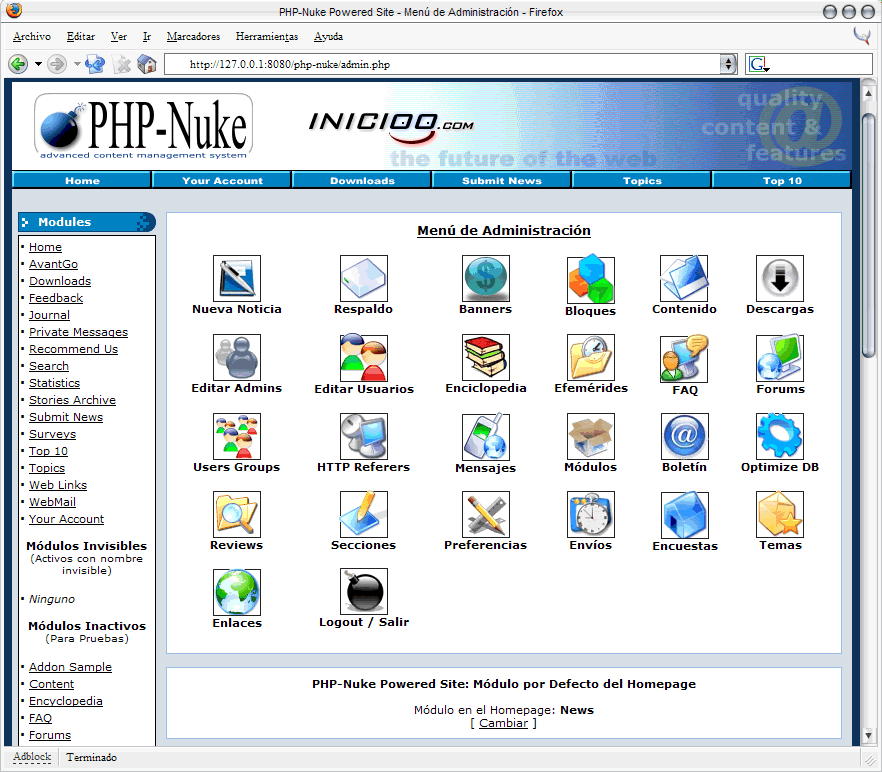Open the address bar URL dropdown
The height and width of the screenshot is (772, 882).
[x=728, y=64]
